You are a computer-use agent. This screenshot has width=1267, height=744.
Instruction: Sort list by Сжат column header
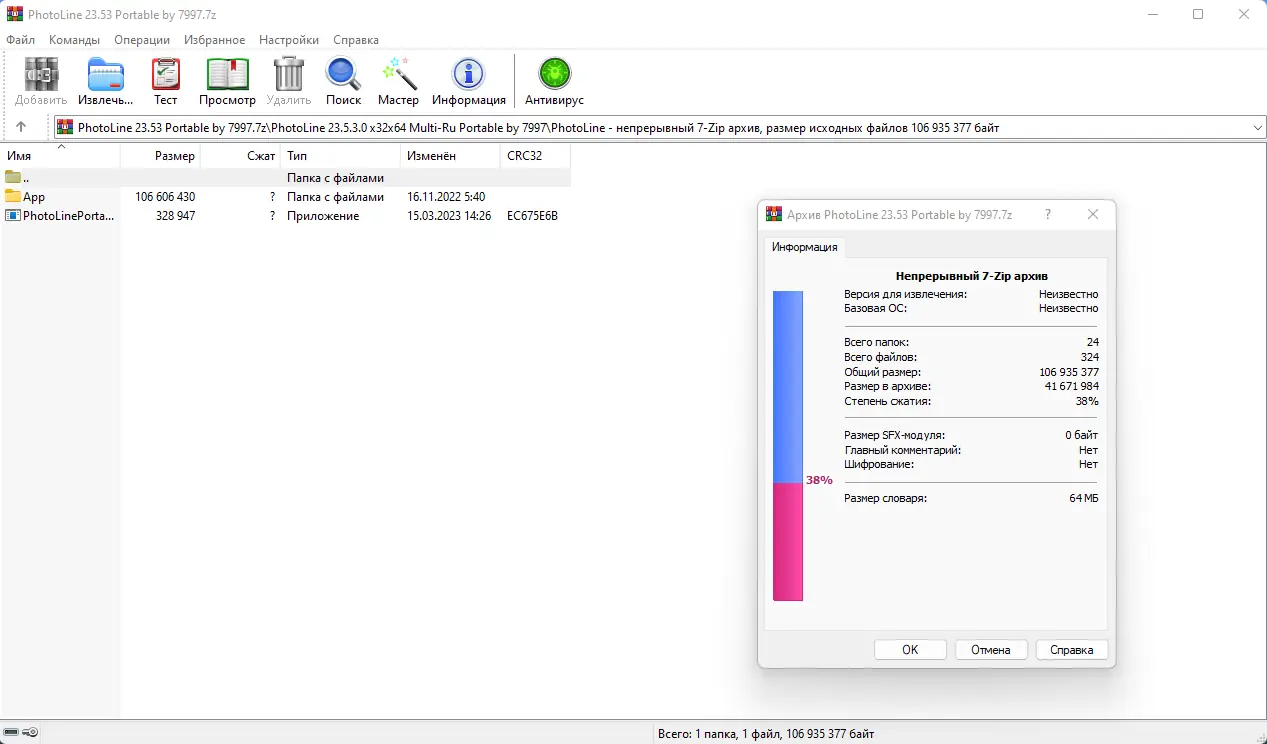(x=240, y=156)
